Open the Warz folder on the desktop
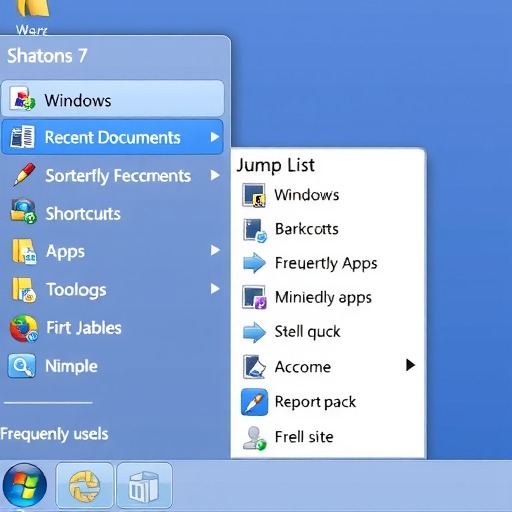Viewport: 512px width, 512px height. (x=32, y=17)
